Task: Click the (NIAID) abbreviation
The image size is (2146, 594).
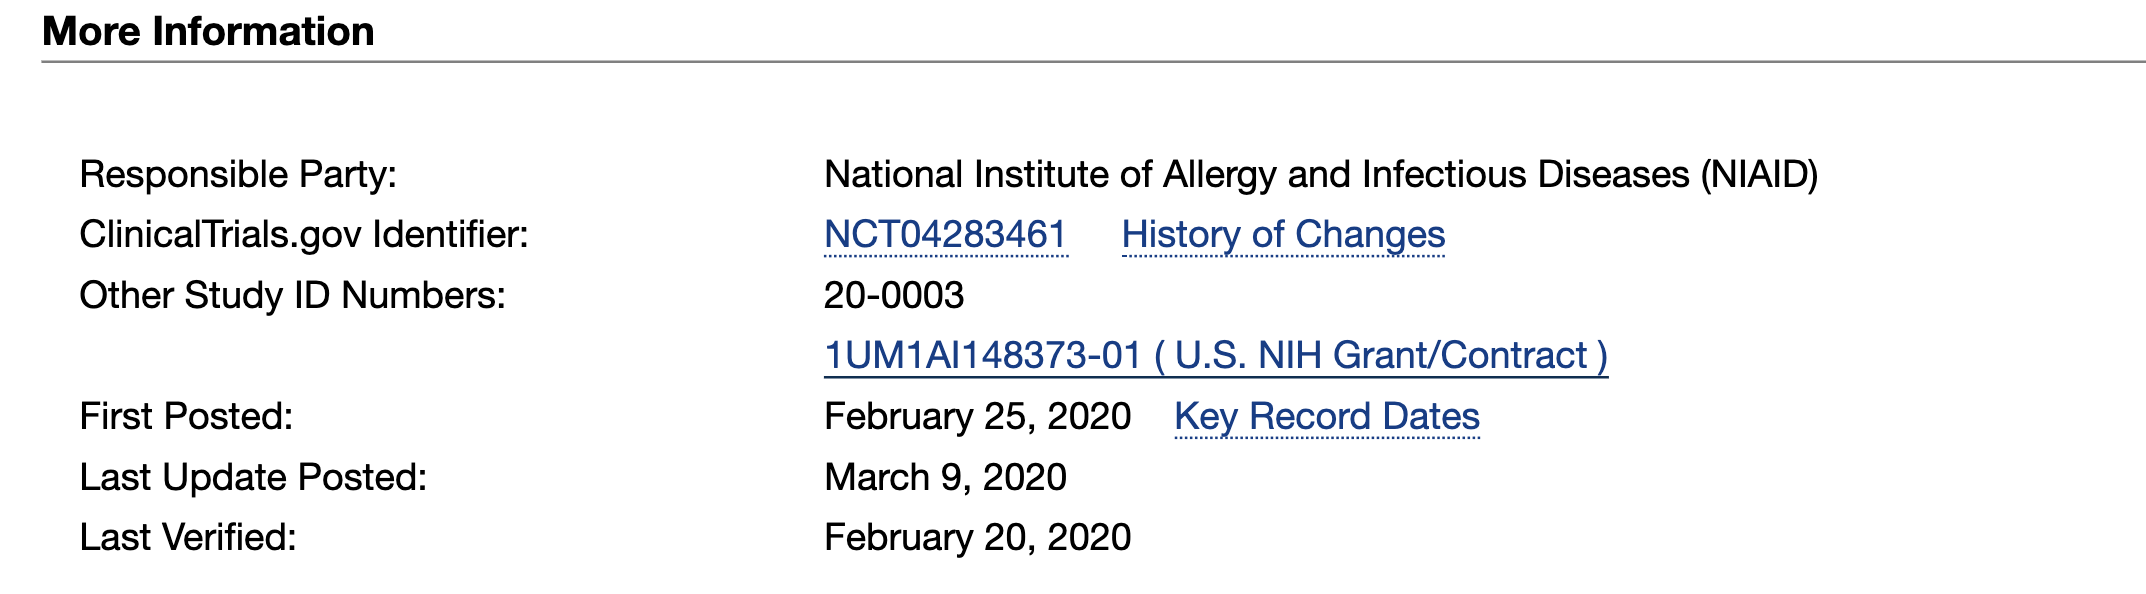Action: (1759, 175)
